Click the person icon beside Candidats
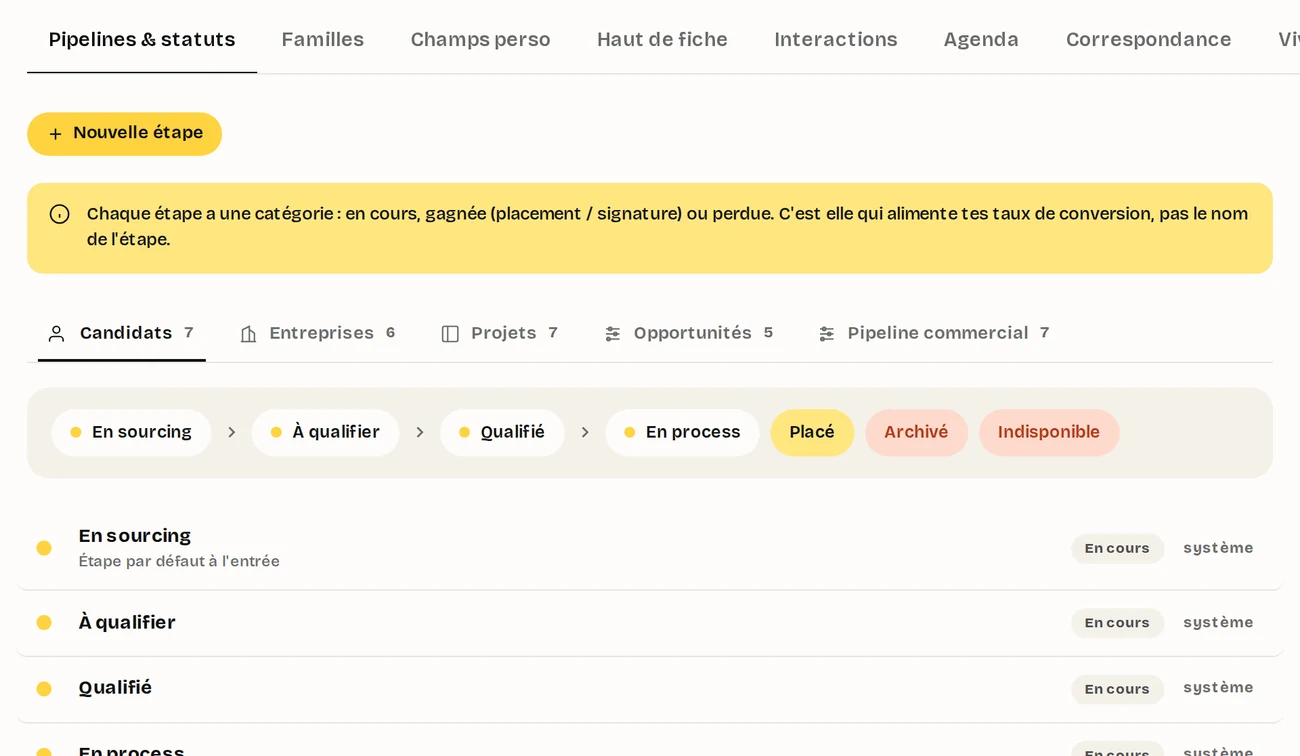 (57, 334)
